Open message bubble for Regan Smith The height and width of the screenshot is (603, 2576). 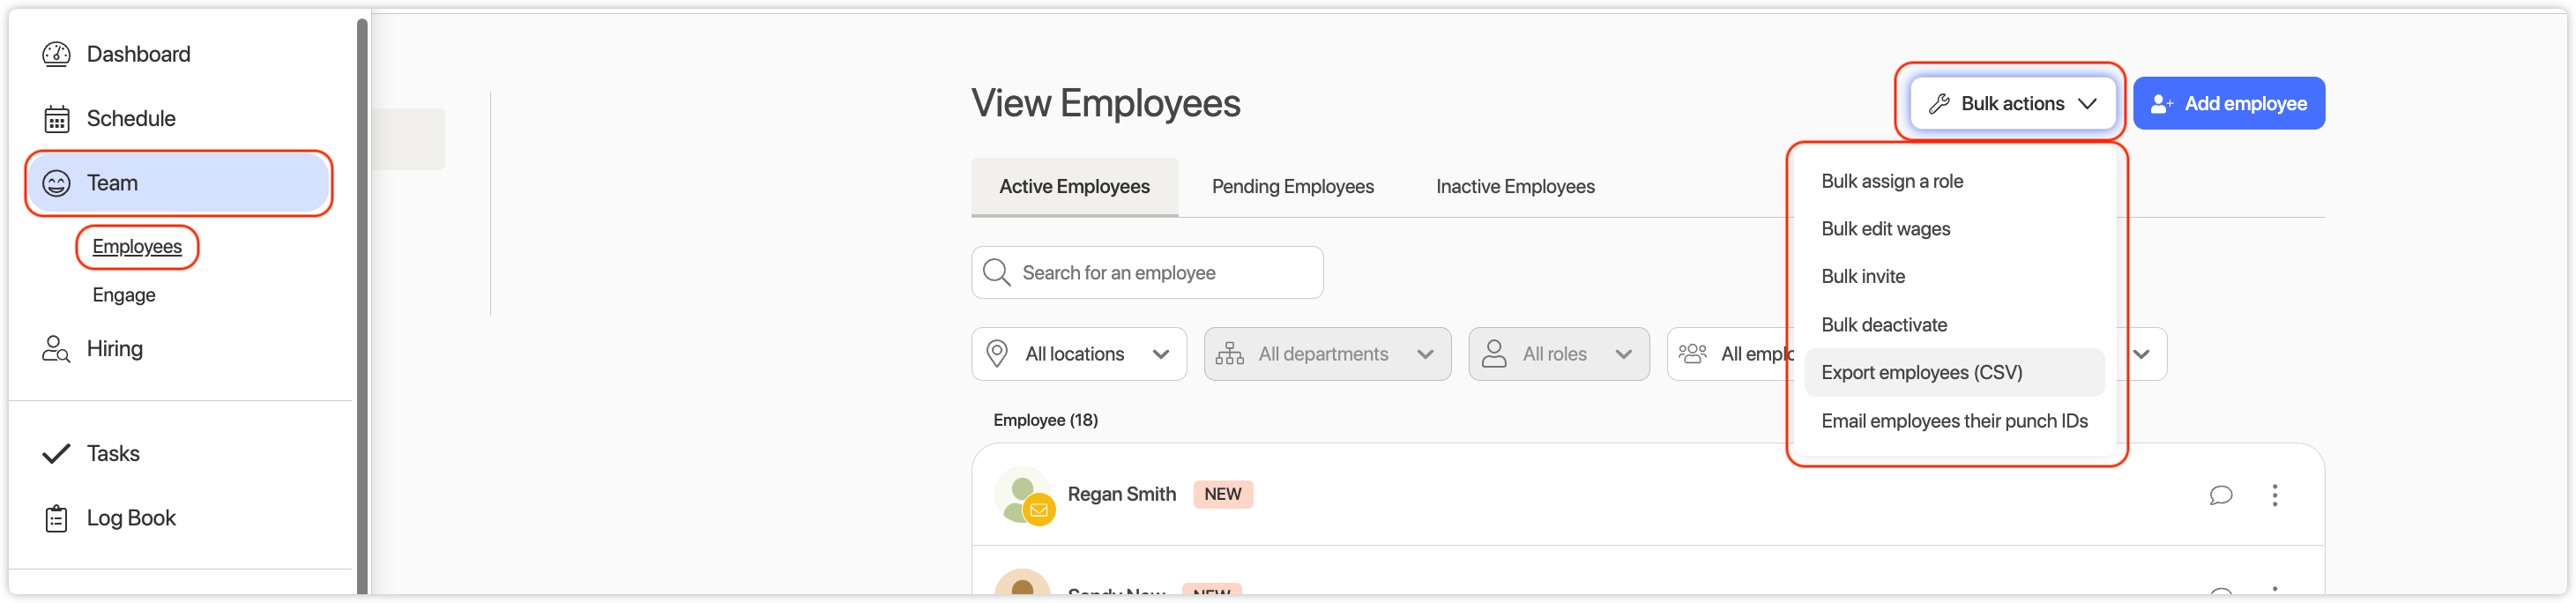(2220, 495)
